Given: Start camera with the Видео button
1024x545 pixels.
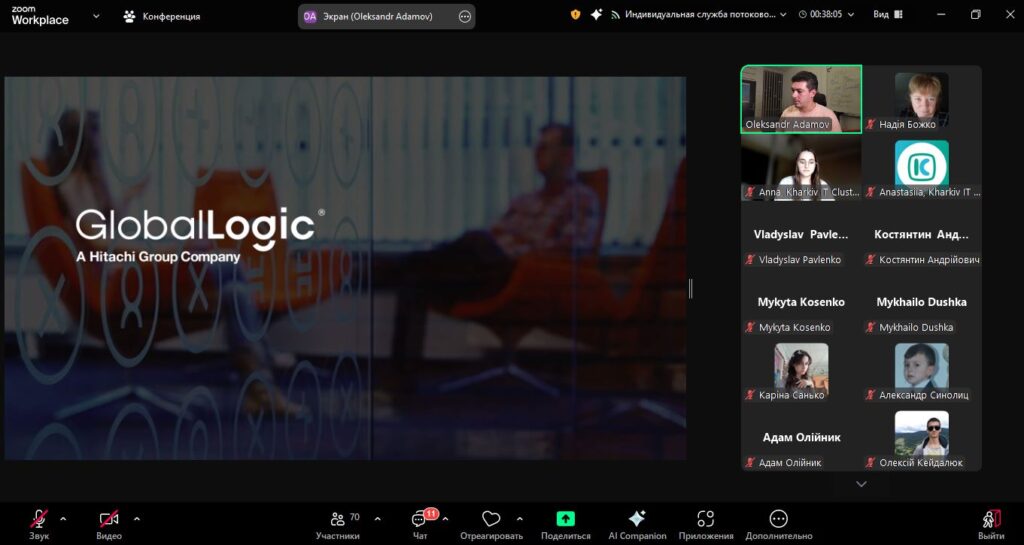Looking at the screenshot, I should coord(109,525).
